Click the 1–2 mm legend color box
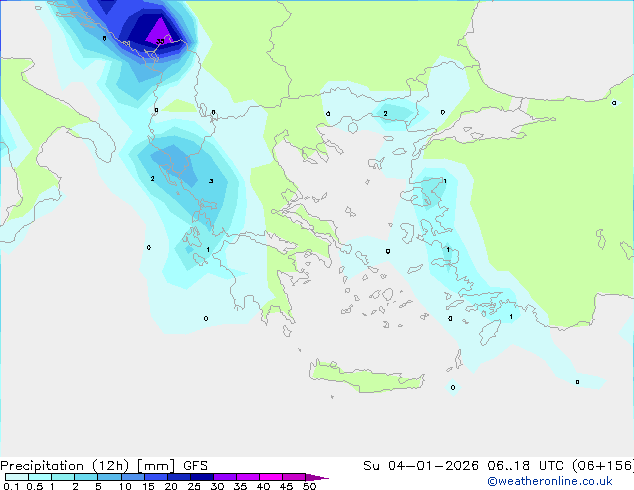 pyautogui.click(x=63, y=477)
